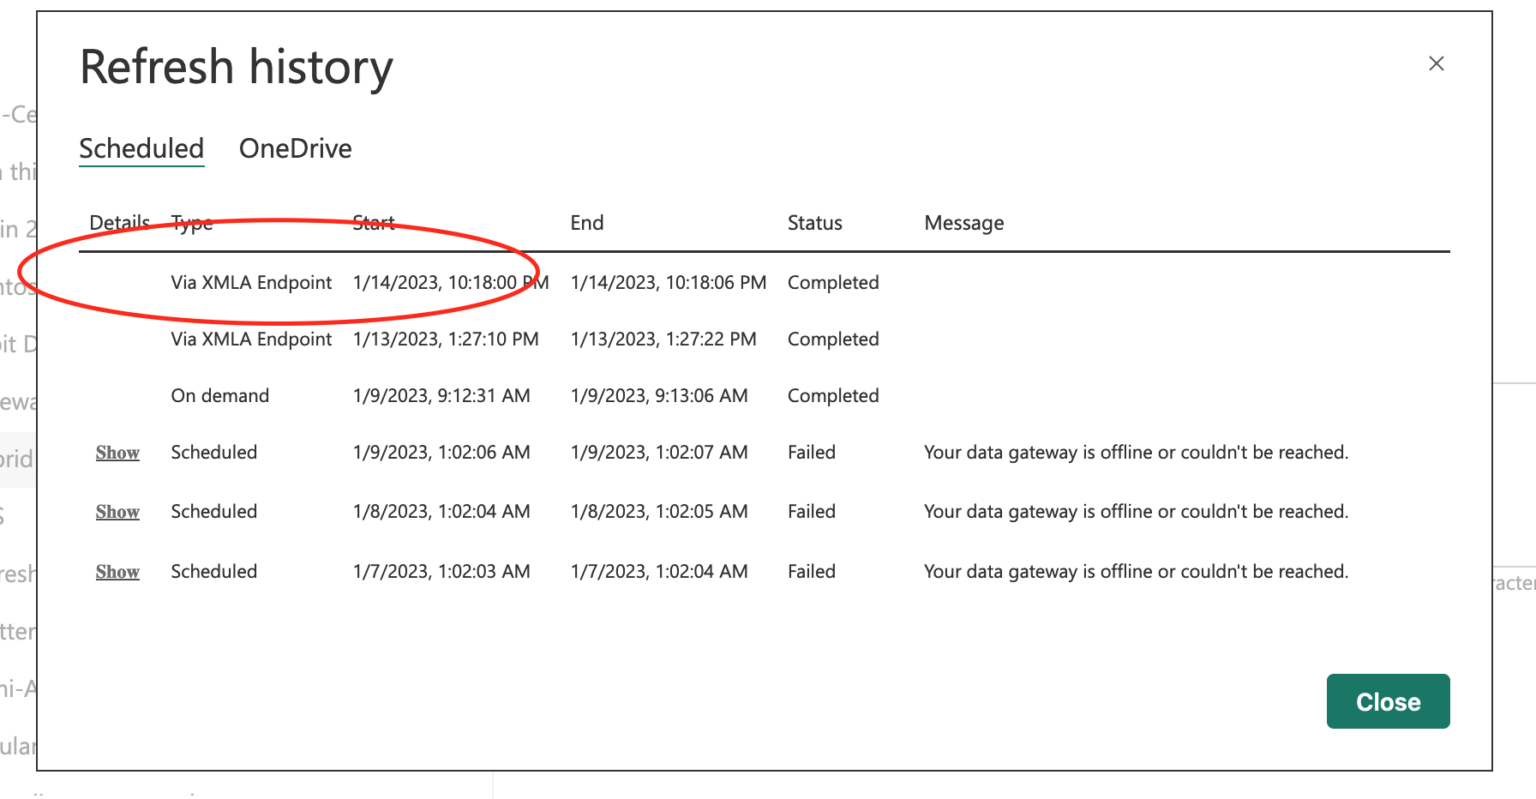Show details for the 1/9/2023 failed refresh
1536x799 pixels.
[117, 452]
